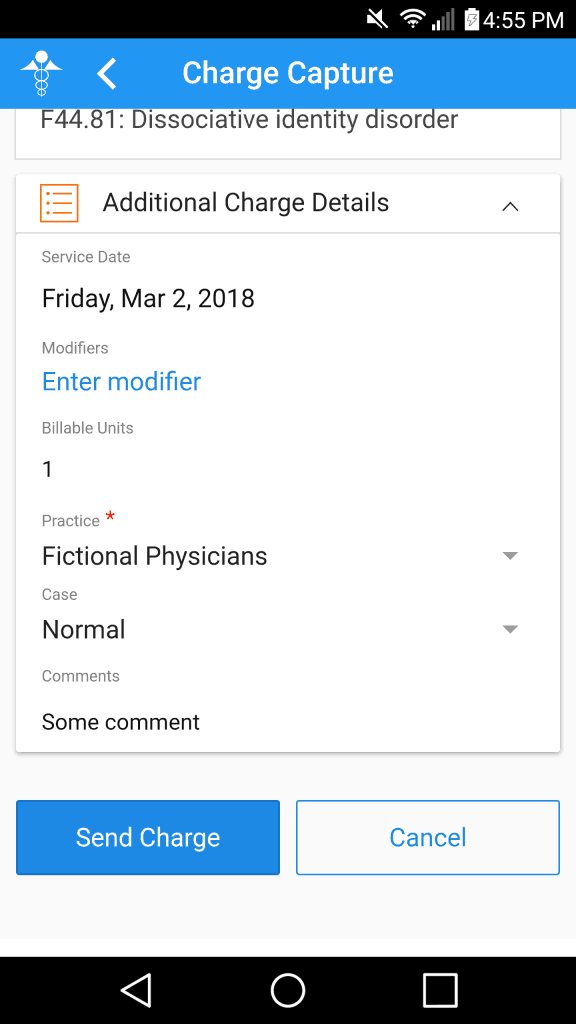
Task: Open the Practice dropdown arrow
Action: 510,556
